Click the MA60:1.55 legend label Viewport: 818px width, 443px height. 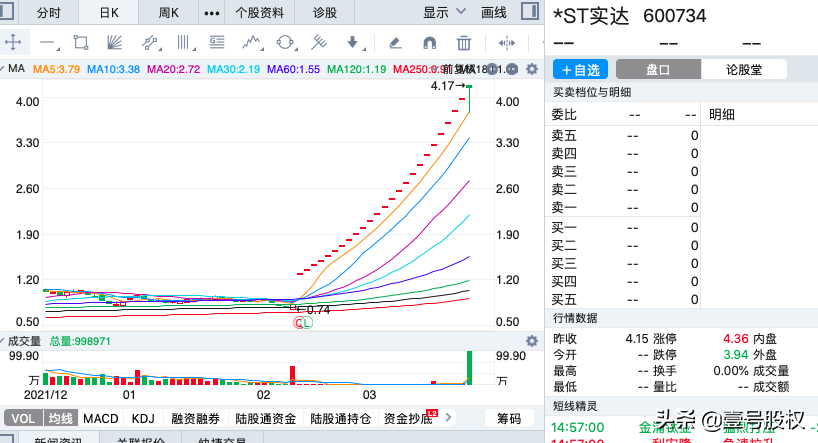point(293,69)
